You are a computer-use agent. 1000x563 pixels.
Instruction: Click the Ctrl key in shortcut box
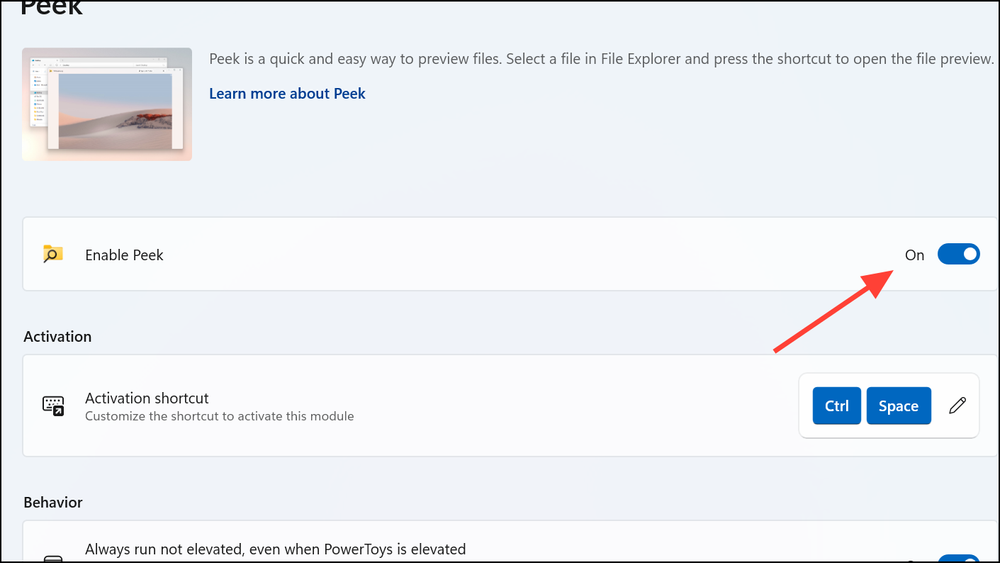836,406
